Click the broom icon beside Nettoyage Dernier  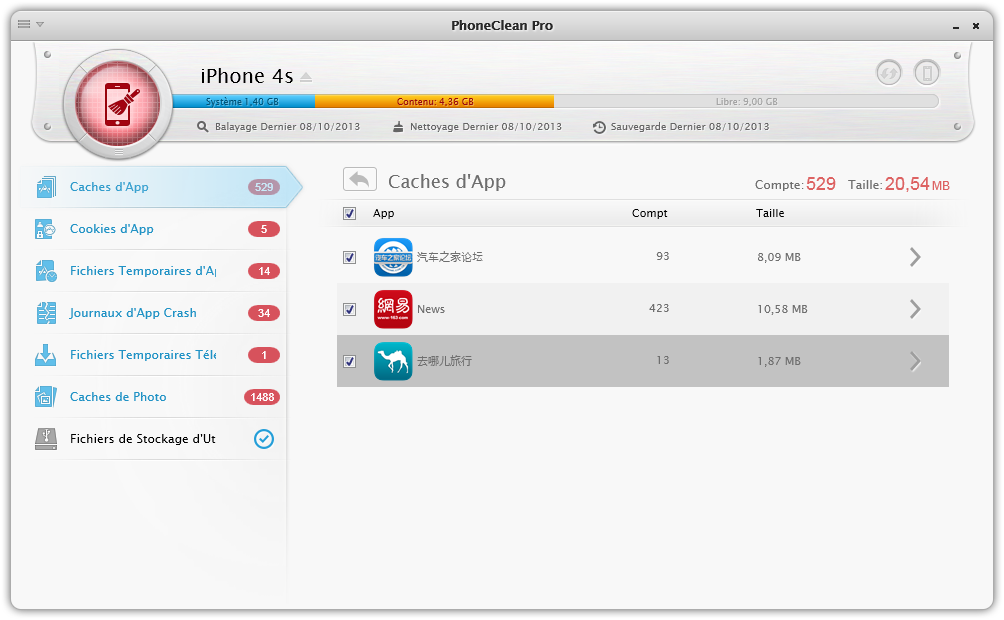398,127
